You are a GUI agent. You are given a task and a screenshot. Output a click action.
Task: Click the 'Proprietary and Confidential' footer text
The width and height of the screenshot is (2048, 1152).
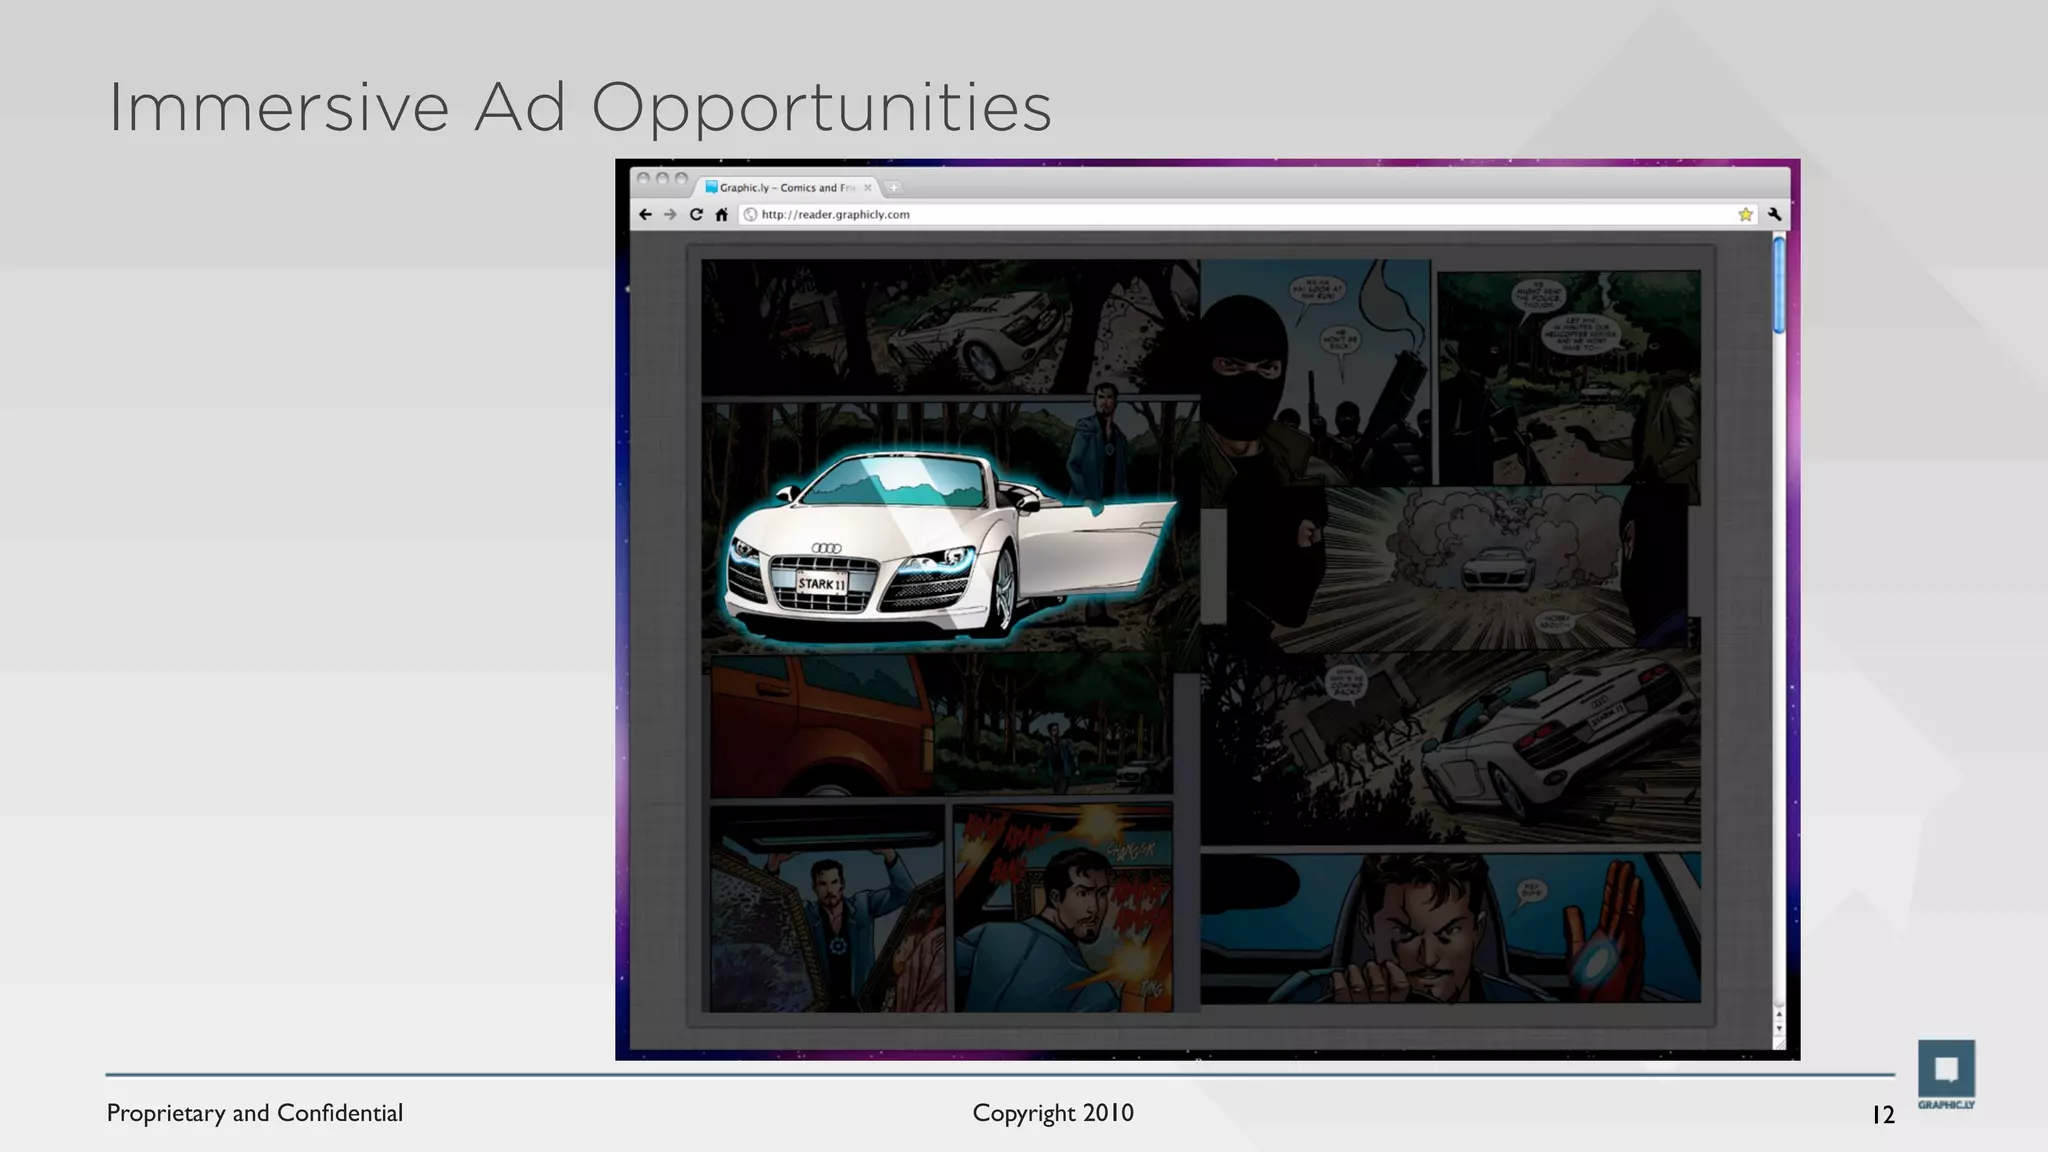pos(255,1113)
